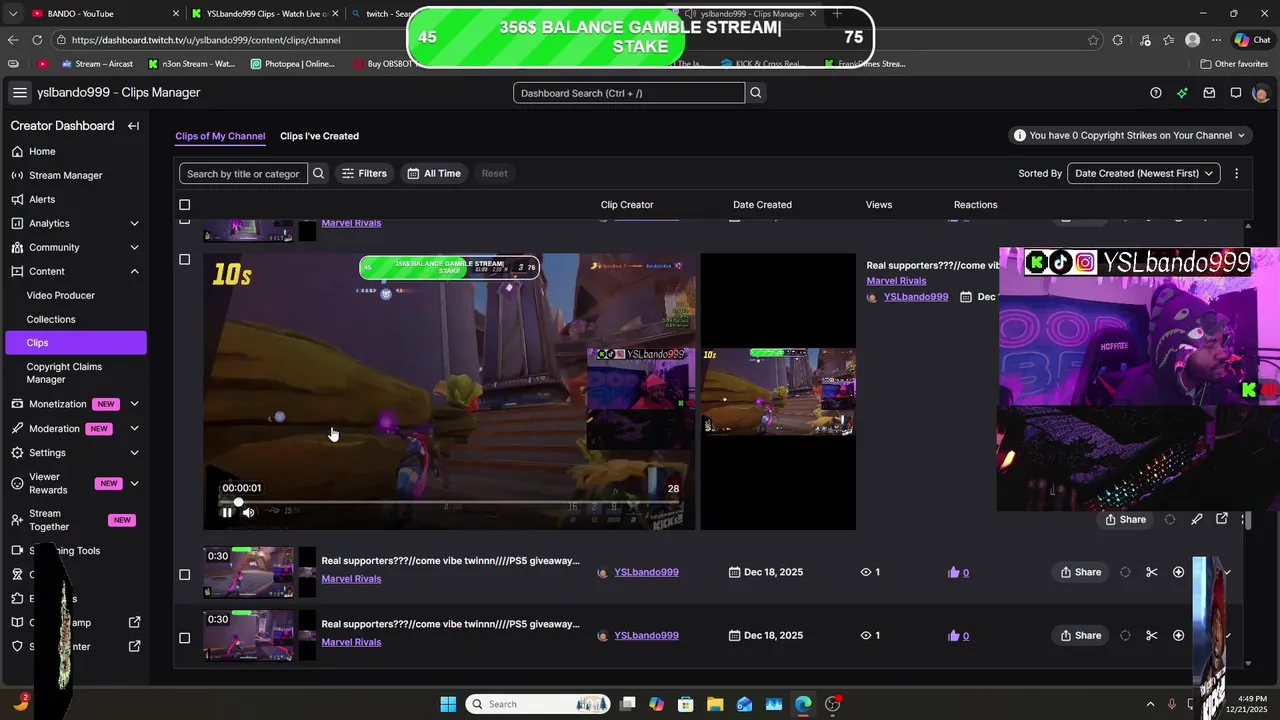
Task: Click the scissors icon on the 0:30 row below the player
Action: tap(1152, 572)
